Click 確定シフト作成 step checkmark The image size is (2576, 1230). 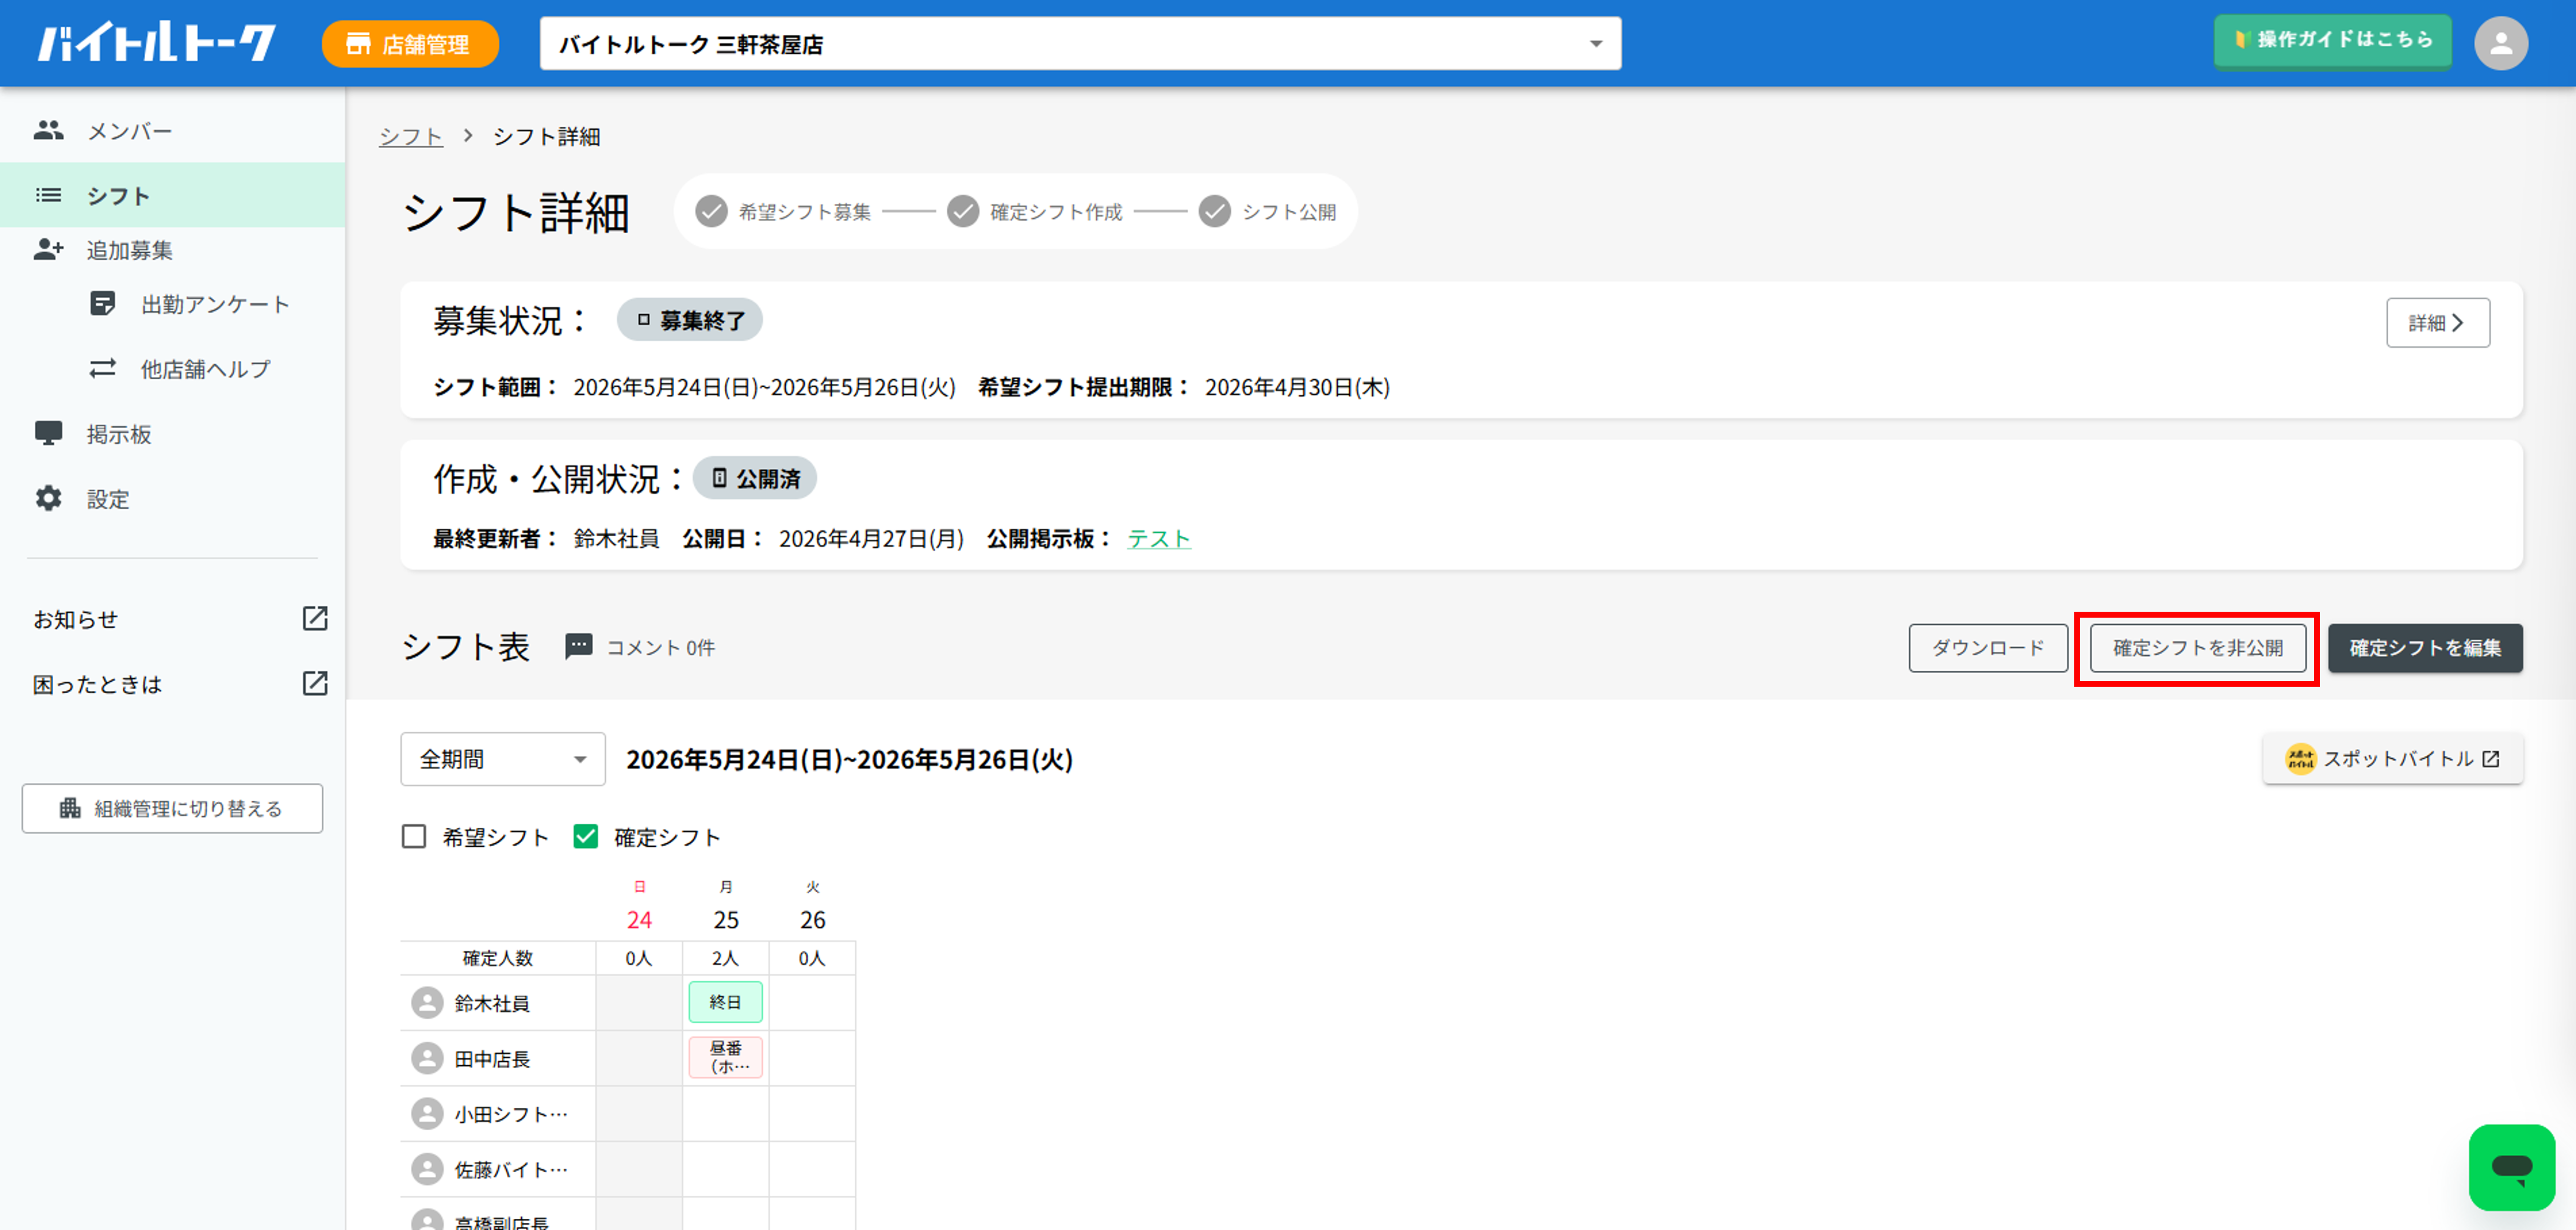[x=963, y=211]
